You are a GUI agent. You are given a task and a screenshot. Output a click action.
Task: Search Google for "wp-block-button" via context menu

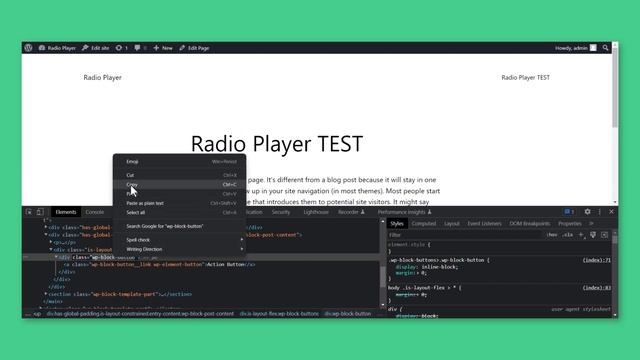(x=180, y=226)
